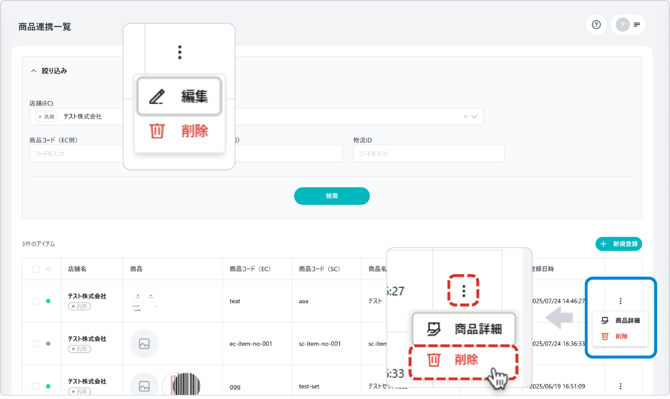Select the teat product code cell
The height and width of the screenshot is (399, 670).
(x=235, y=301)
